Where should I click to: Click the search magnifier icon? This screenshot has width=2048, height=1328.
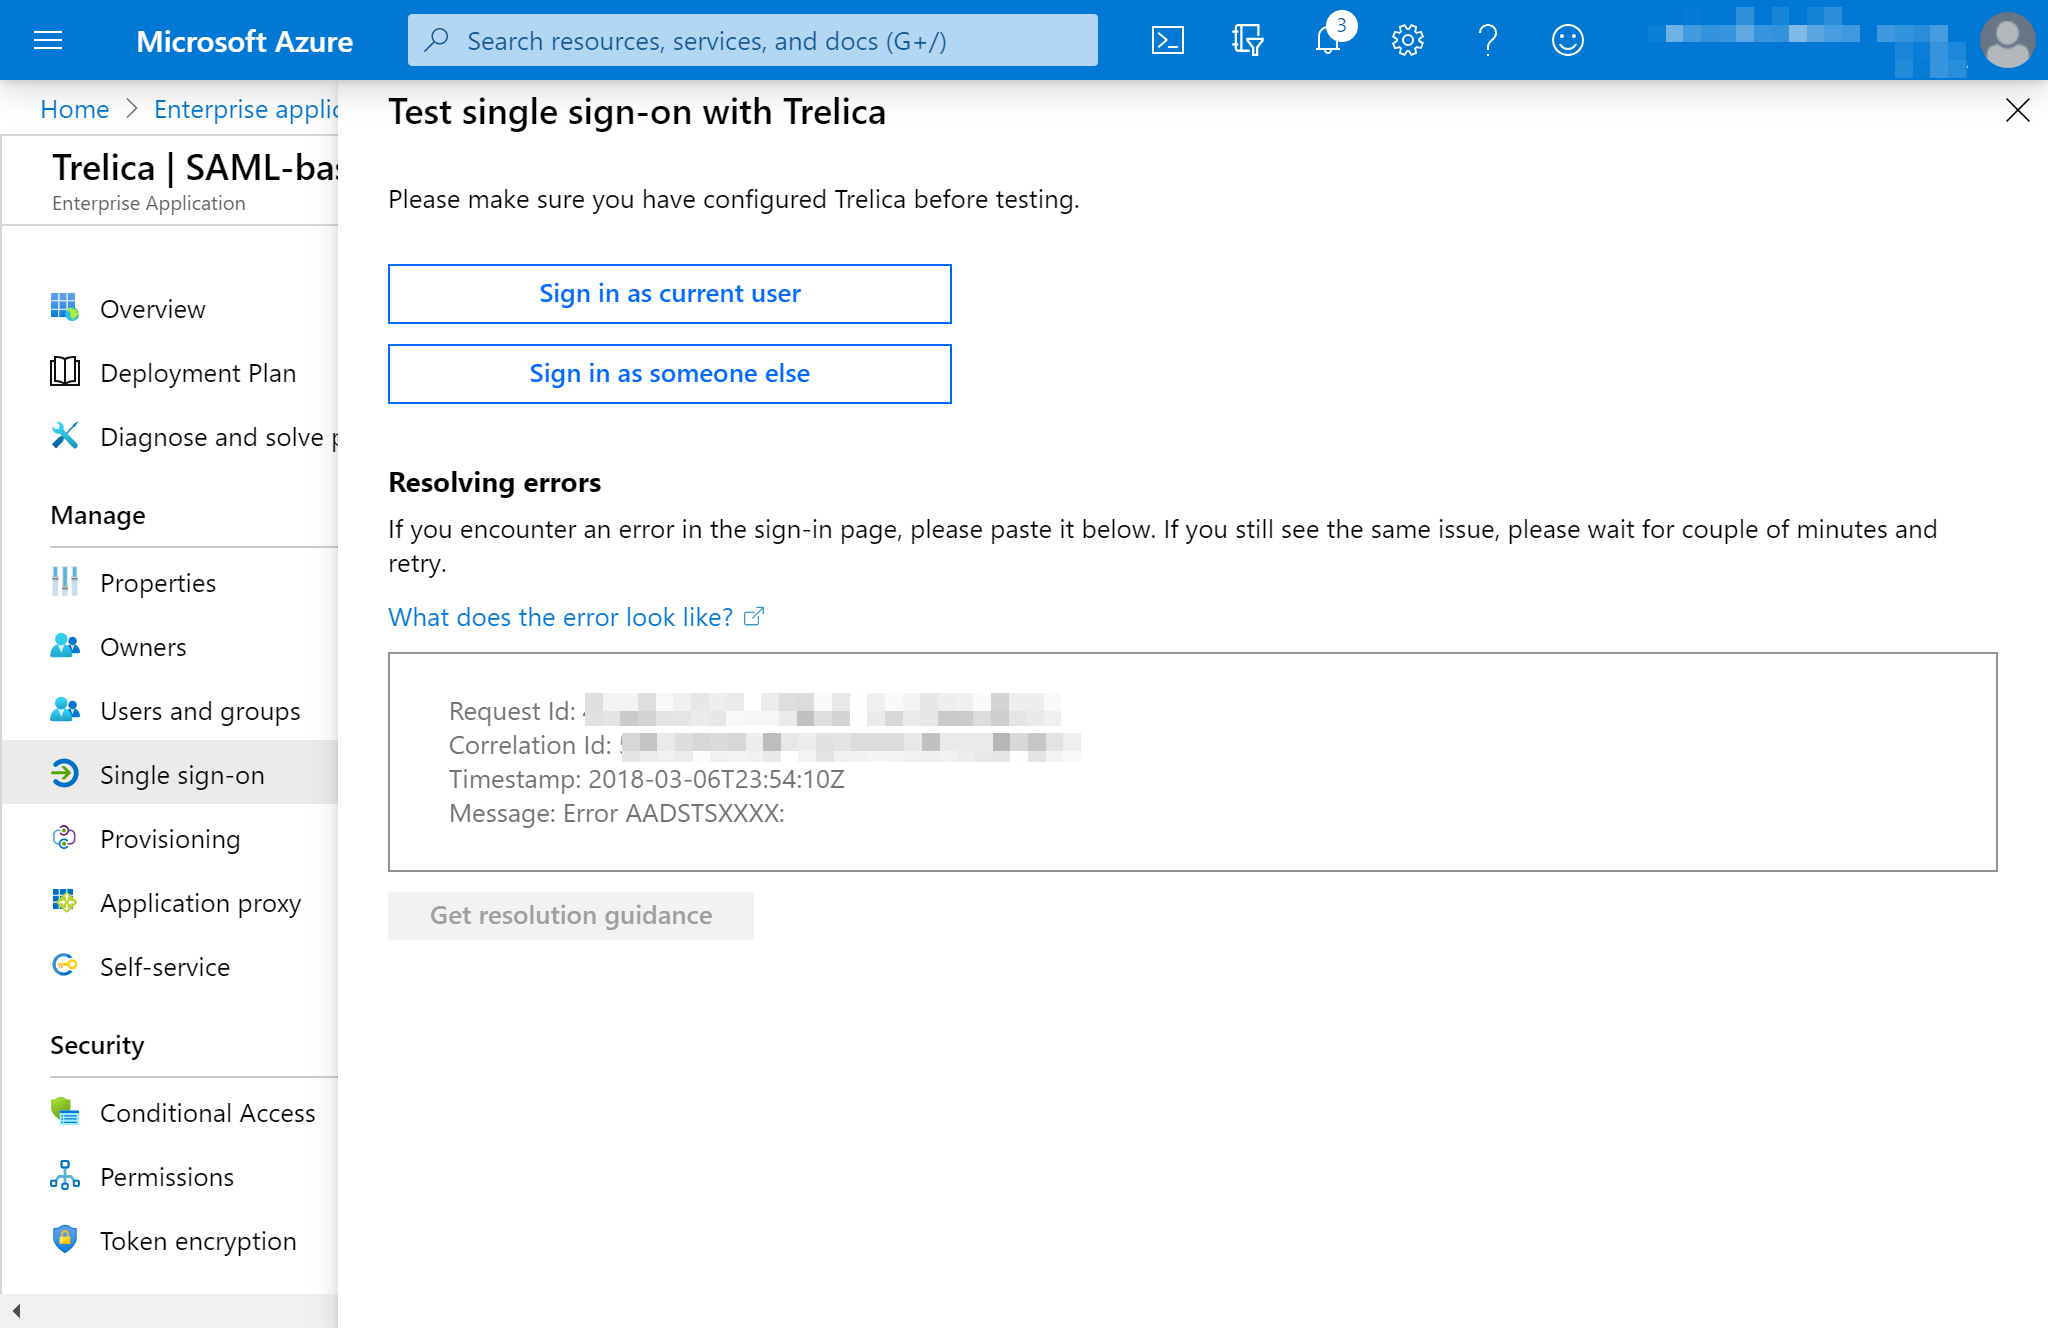436,40
